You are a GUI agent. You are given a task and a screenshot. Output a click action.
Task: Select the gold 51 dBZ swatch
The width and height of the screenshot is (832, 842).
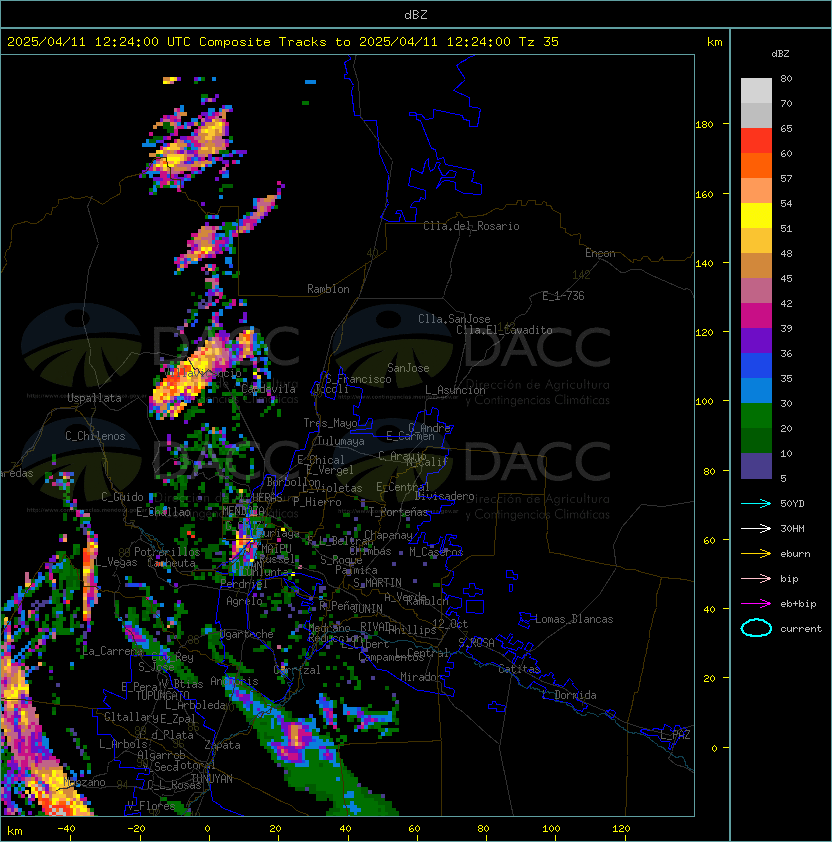756,241
